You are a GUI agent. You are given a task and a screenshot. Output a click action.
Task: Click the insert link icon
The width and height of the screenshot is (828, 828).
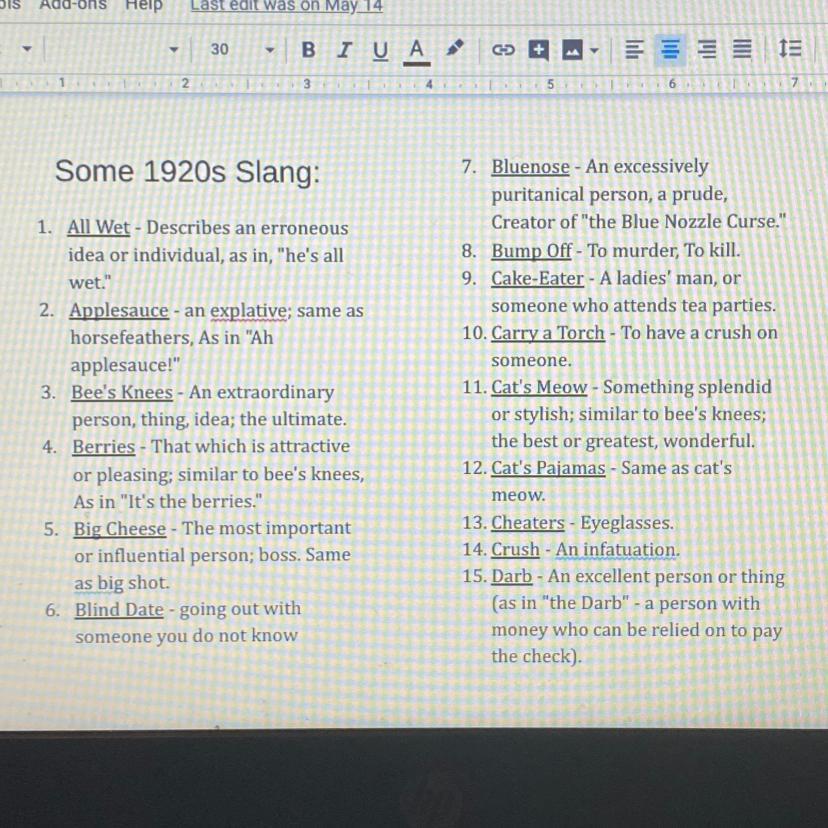point(503,50)
